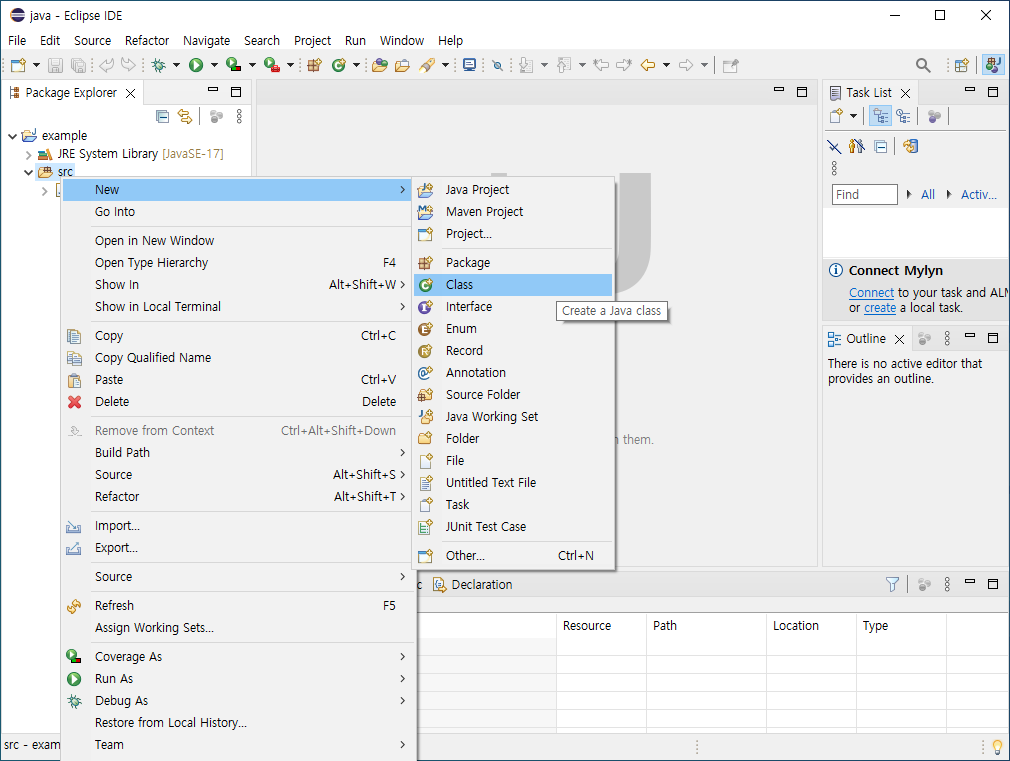
Task: Click the New Java Class toolbar icon
Action: click(339, 65)
